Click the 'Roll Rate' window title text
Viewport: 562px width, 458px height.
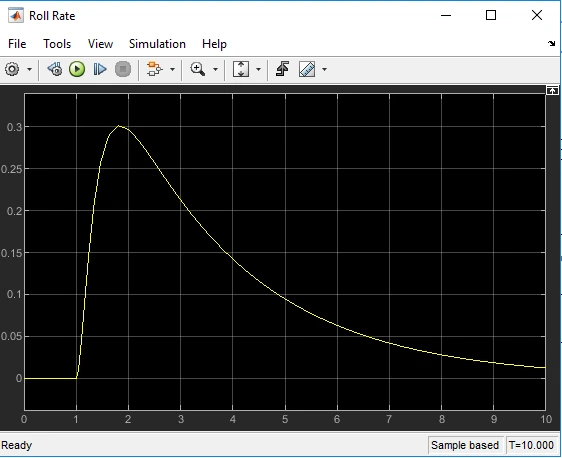coord(52,16)
